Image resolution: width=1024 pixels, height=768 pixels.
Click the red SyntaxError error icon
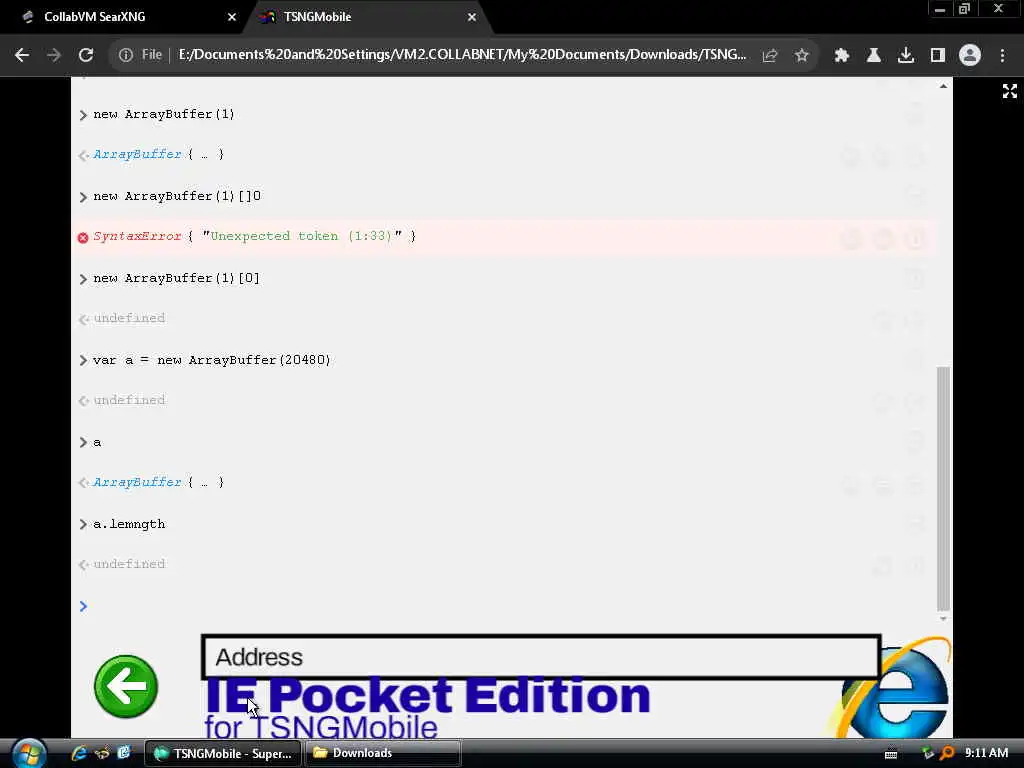(x=83, y=238)
